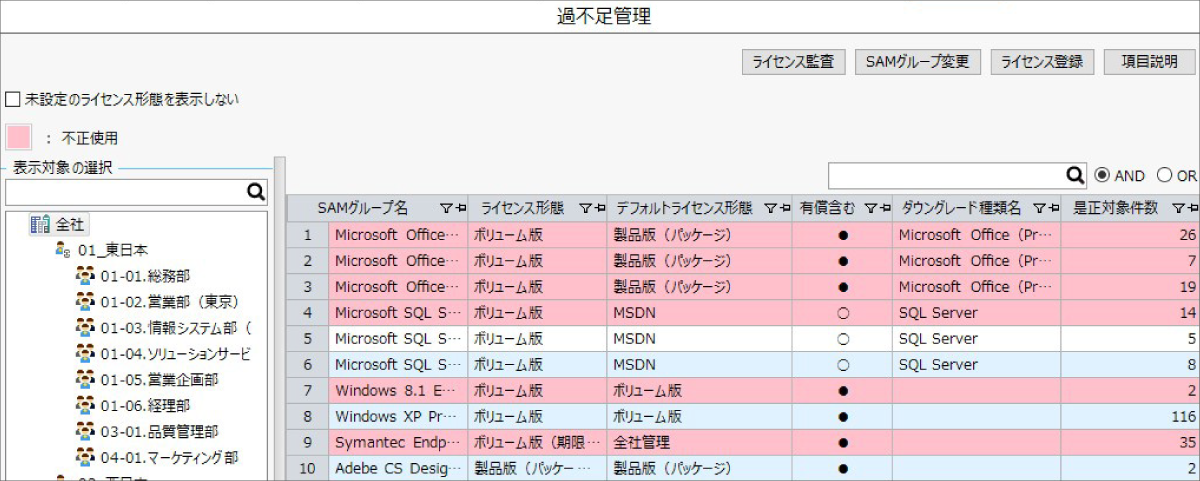This screenshot has width=1200, height=481.
Task: Open the filter for 有償含む column
Action: (870, 209)
